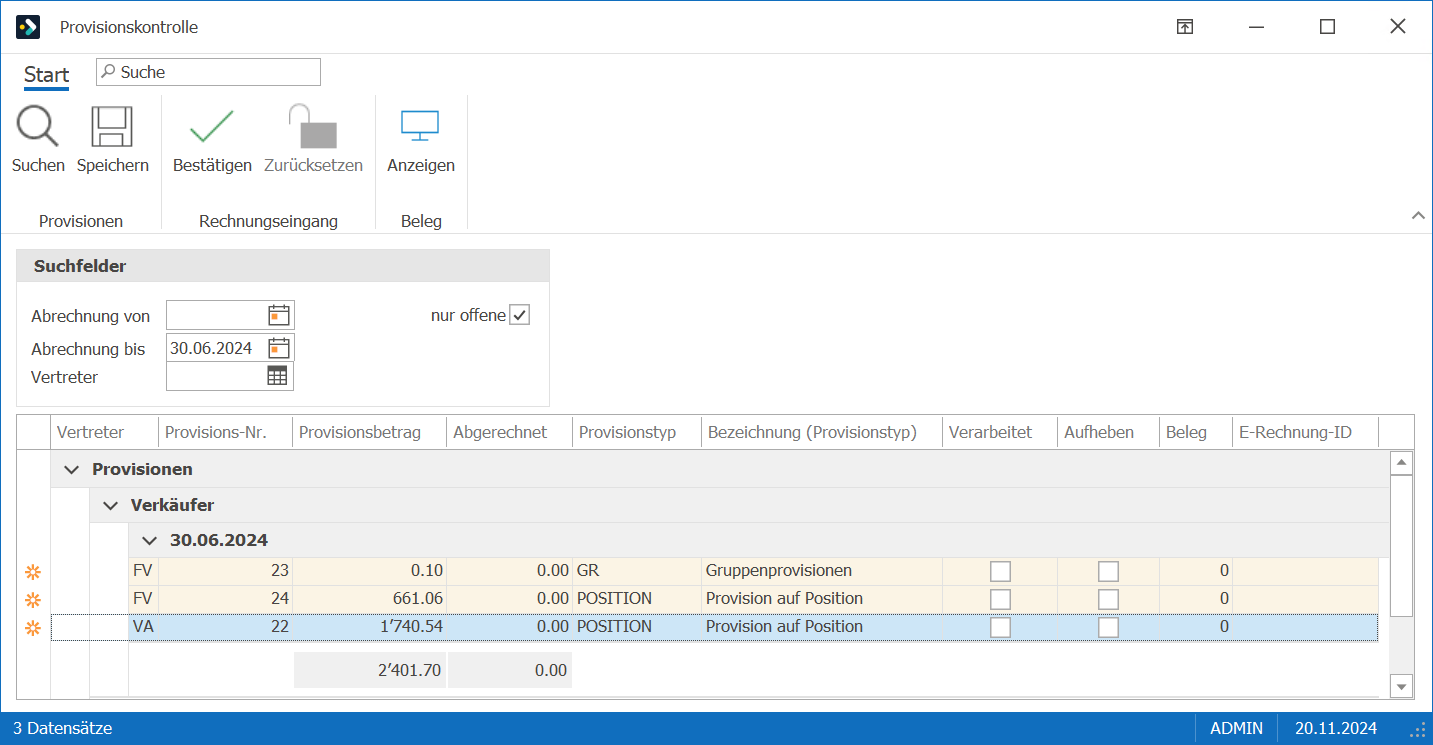Check Verarbeitet for Provisions-Nr. 22
1433x745 pixels.
1000,627
